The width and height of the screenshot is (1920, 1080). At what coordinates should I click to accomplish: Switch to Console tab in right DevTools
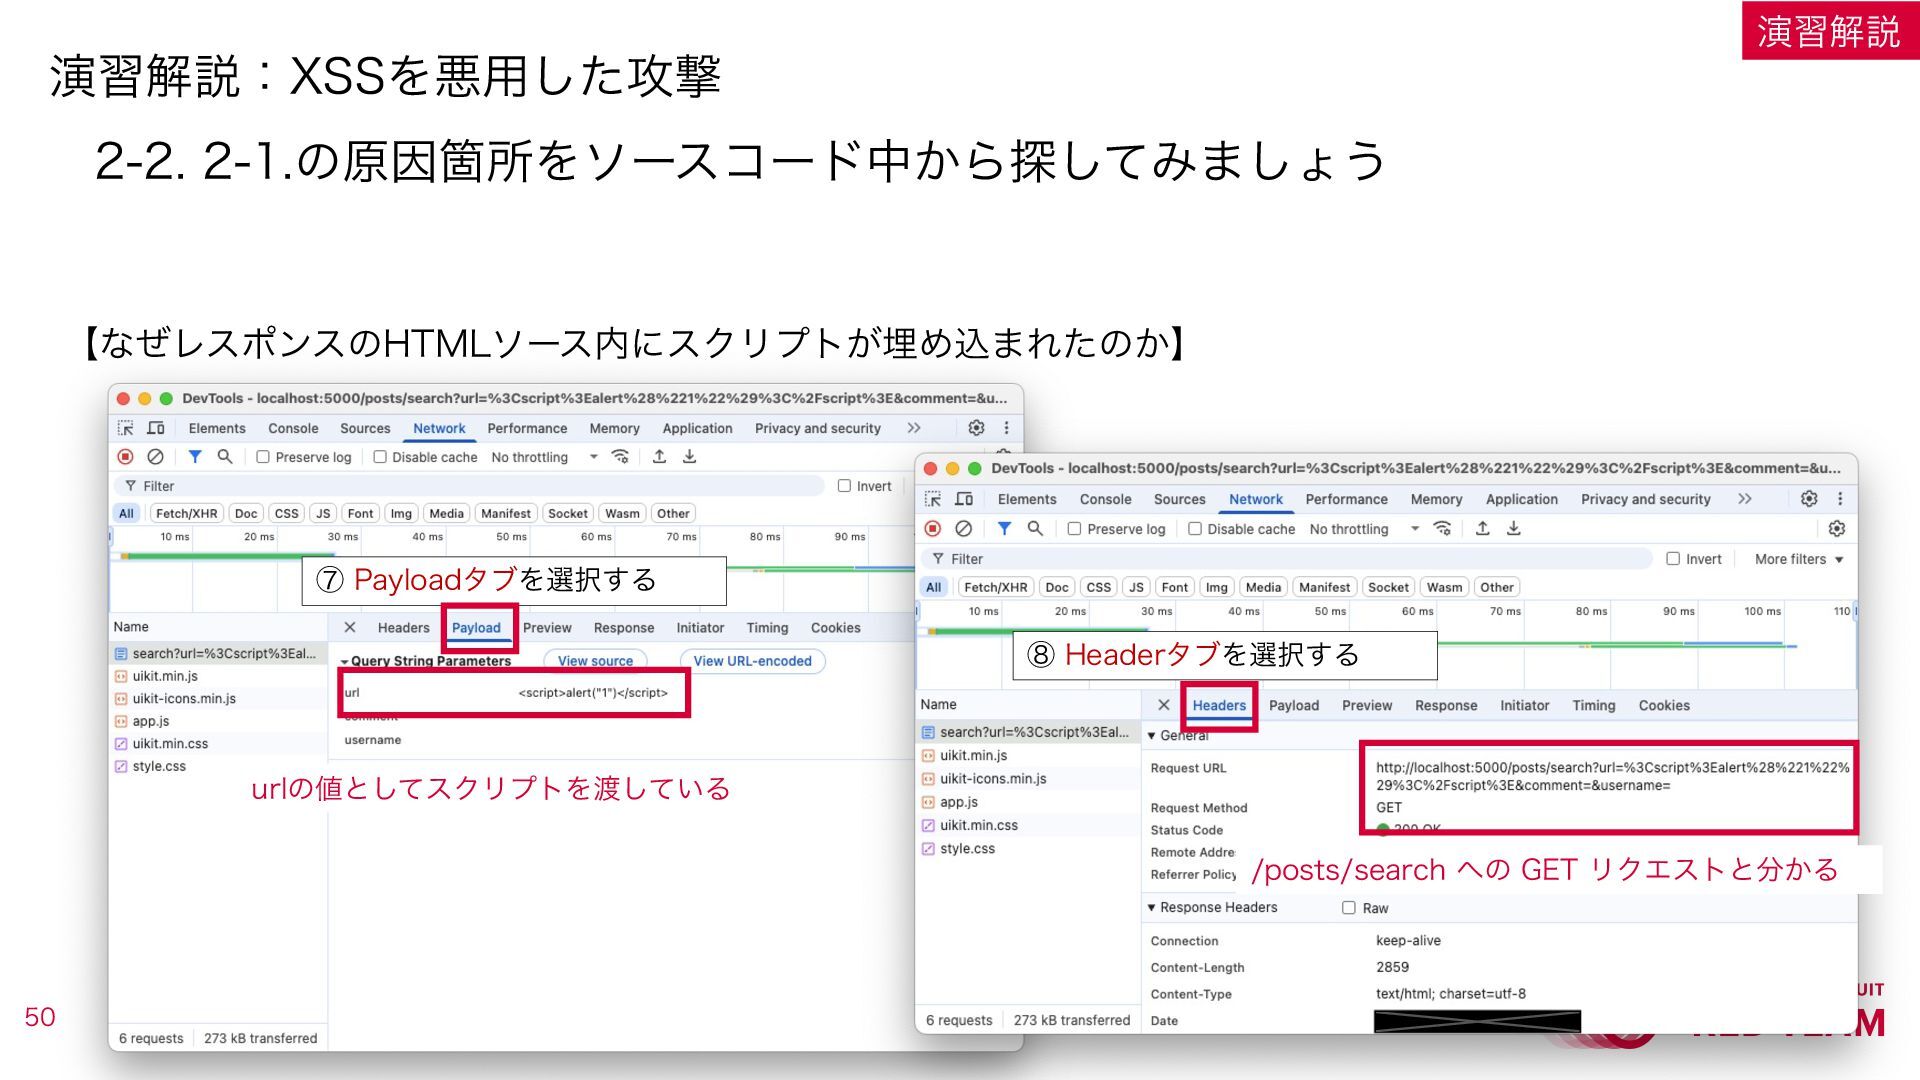click(1105, 499)
